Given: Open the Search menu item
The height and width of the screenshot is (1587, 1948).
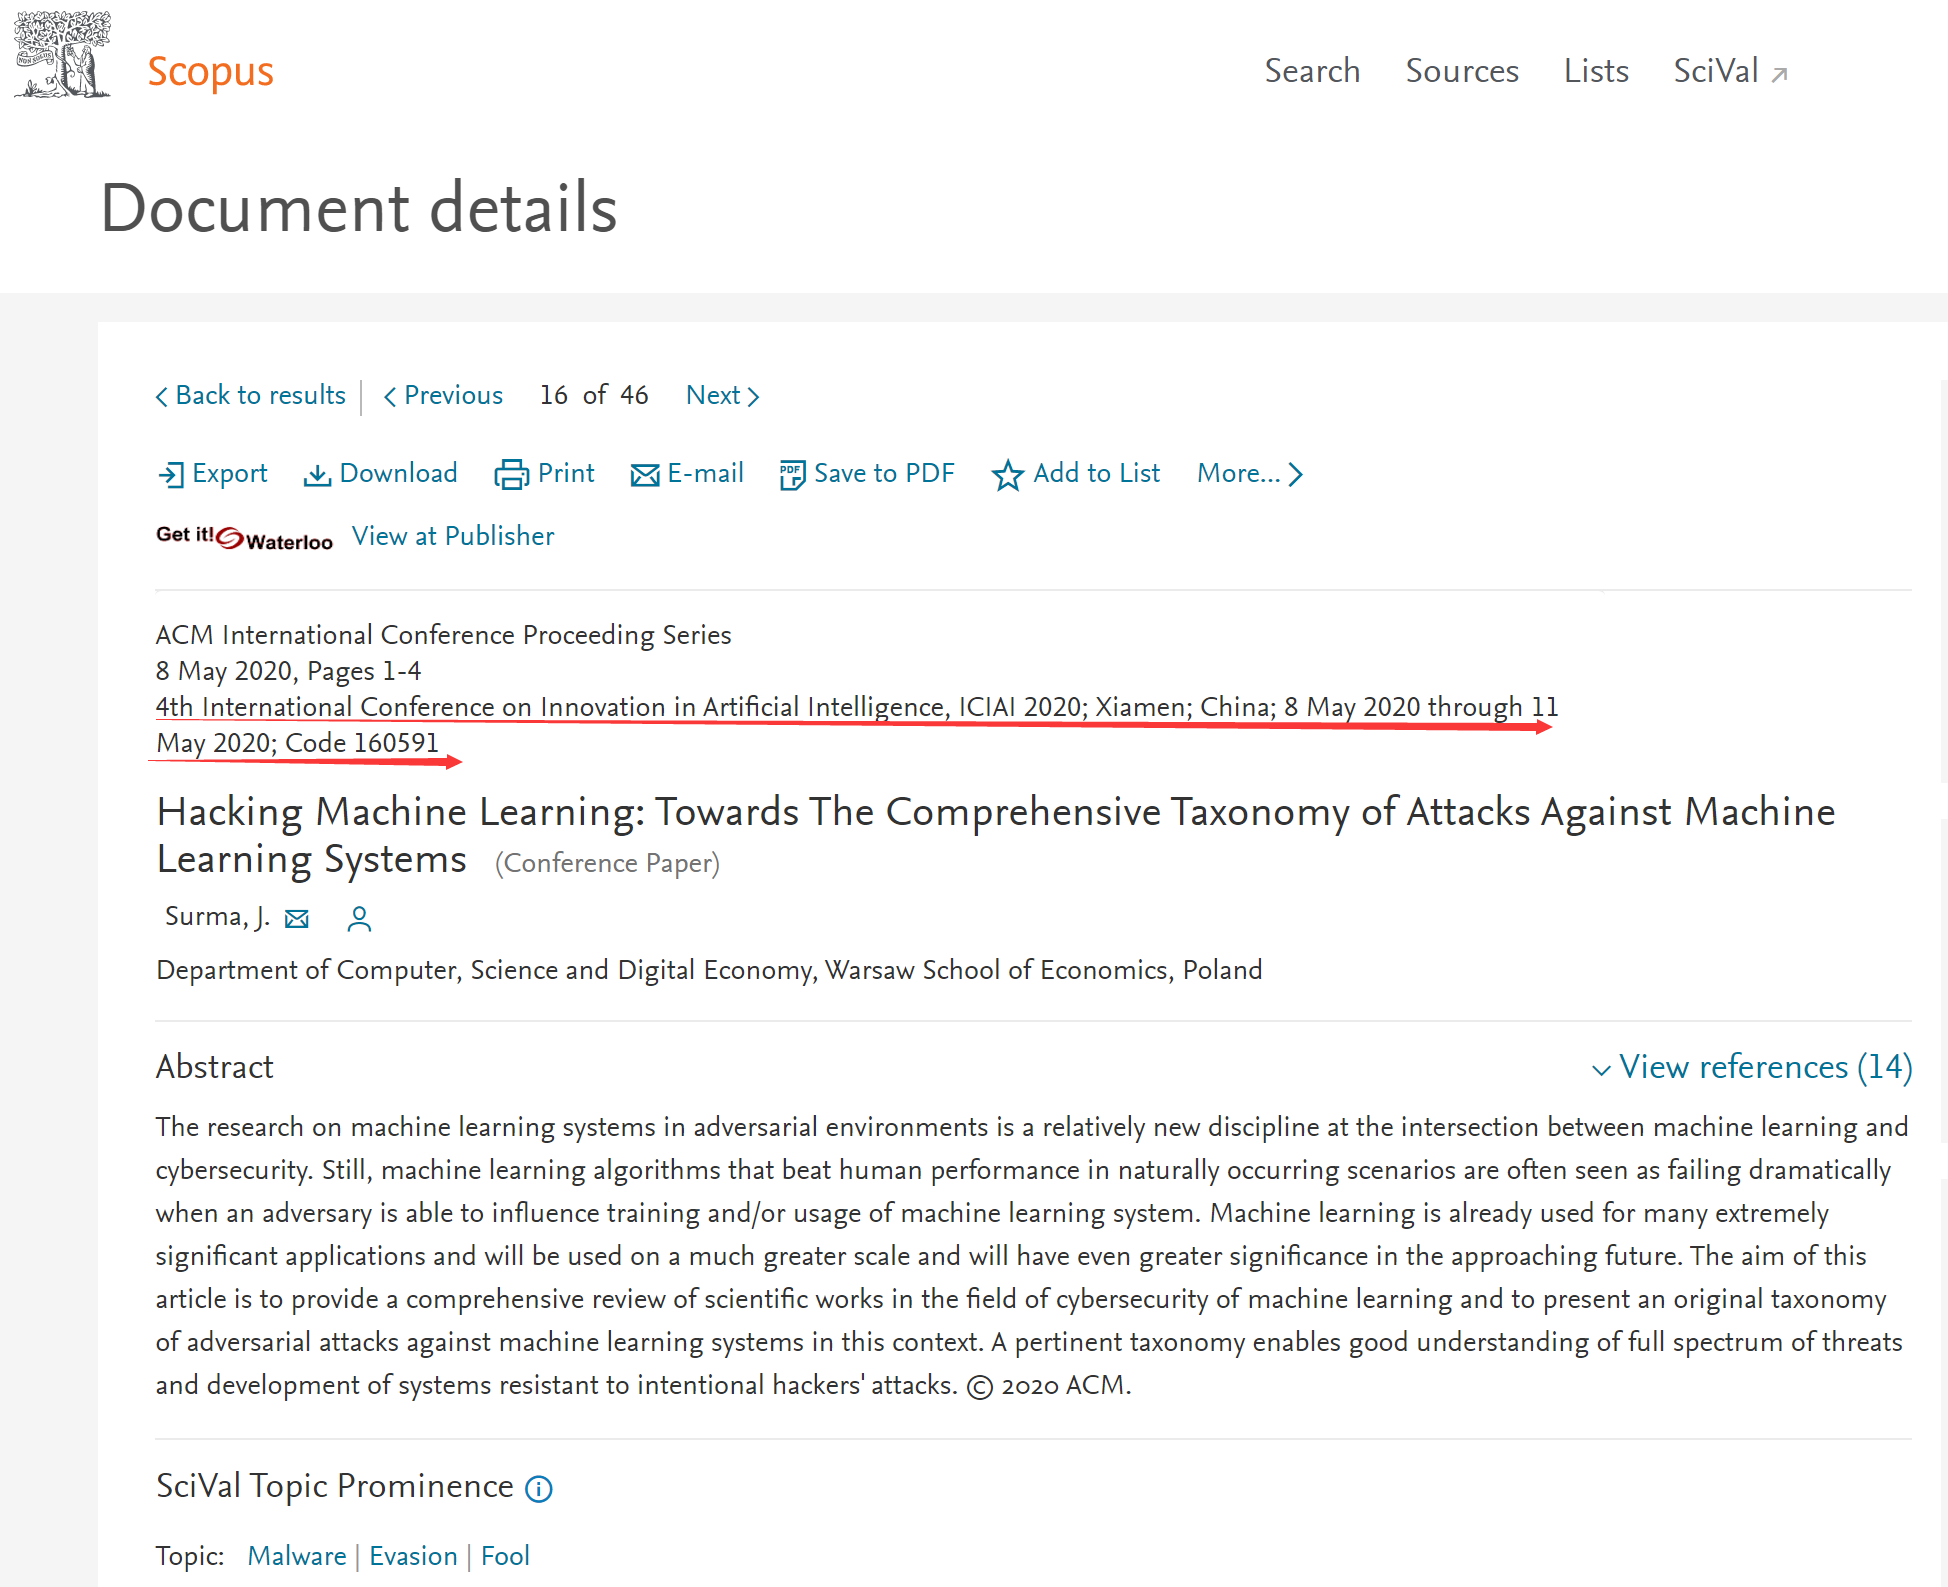Looking at the screenshot, I should (x=1312, y=71).
